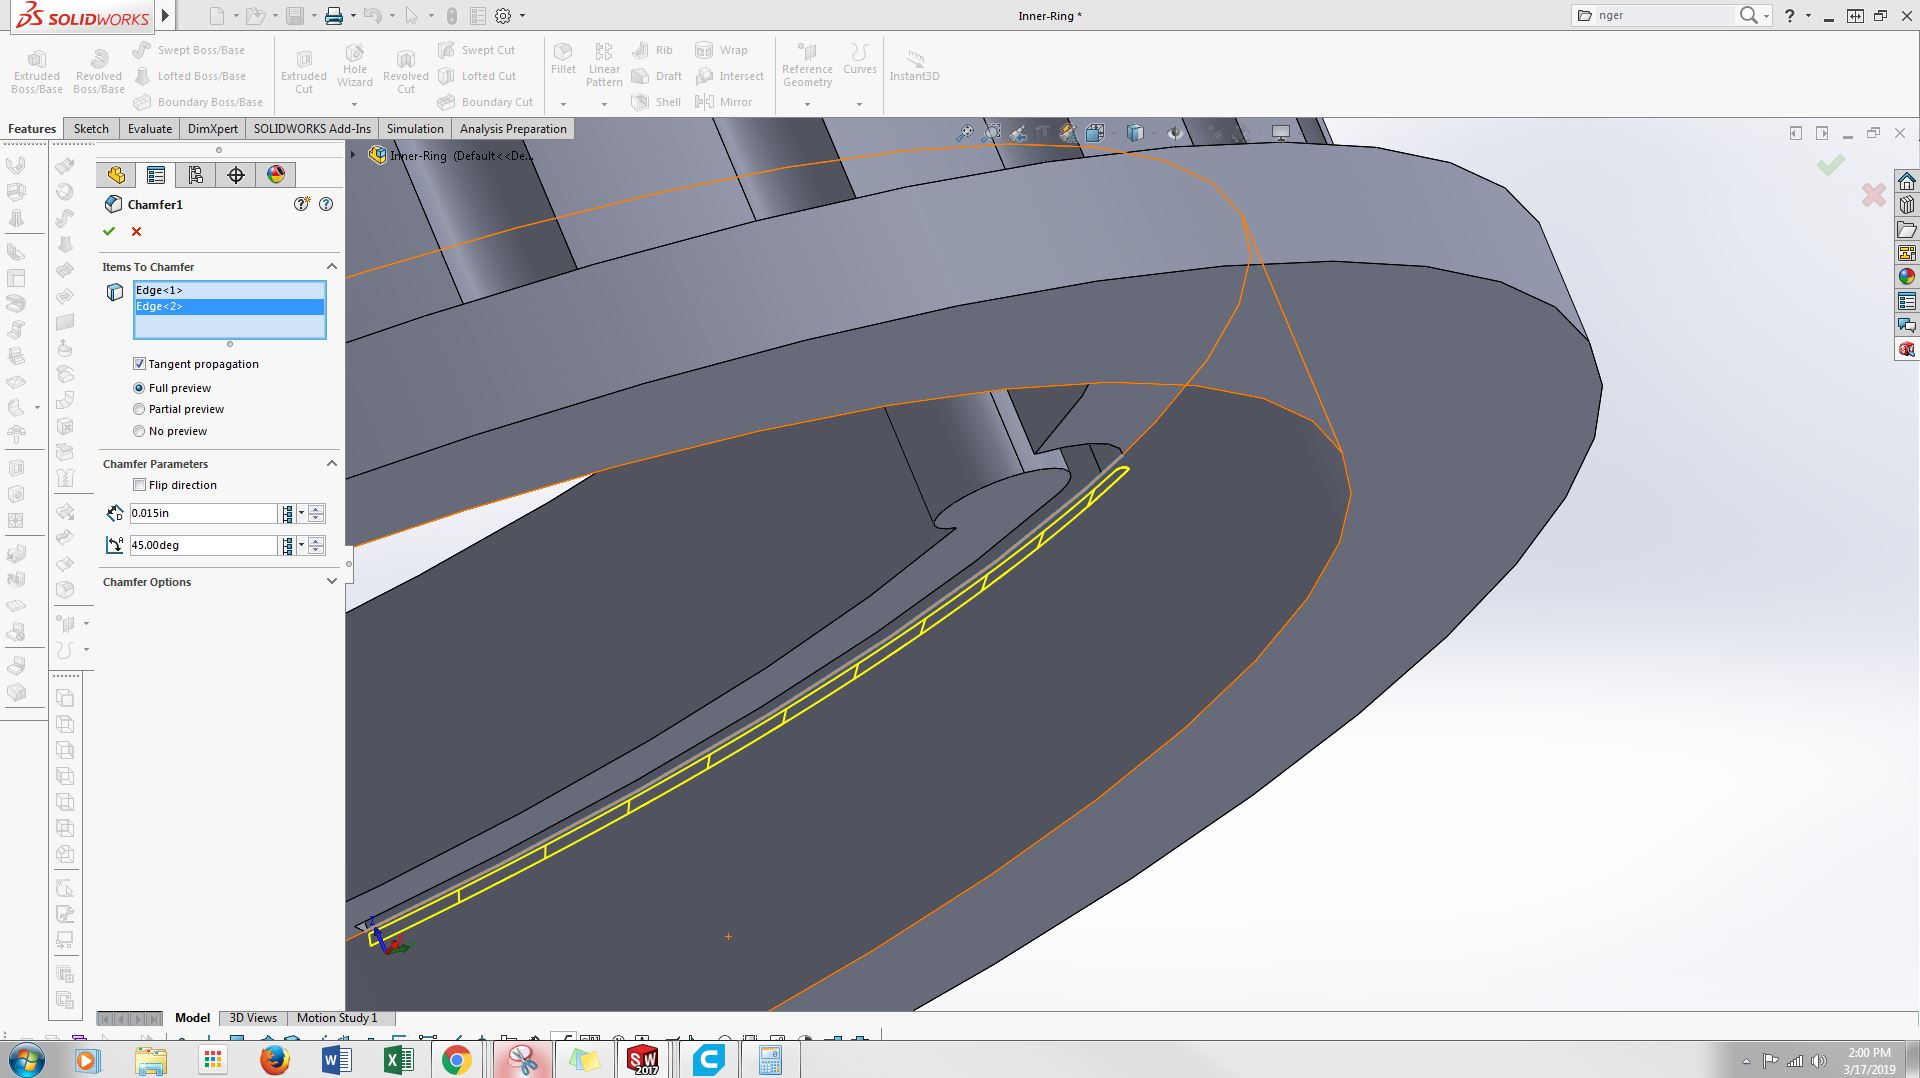The width and height of the screenshot is (1920, 1078).
Task: Open the SOLIDWORKS Add-Ins tab
Action: coord(312,129)
